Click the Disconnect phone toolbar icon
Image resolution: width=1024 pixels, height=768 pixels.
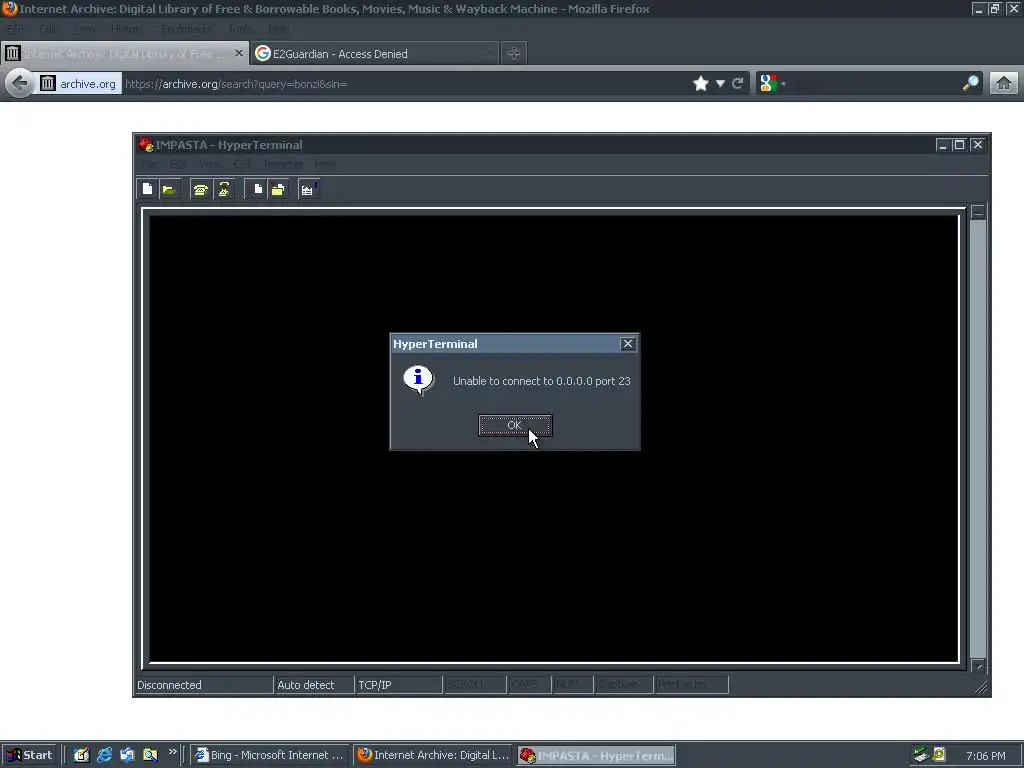(223, 189)
